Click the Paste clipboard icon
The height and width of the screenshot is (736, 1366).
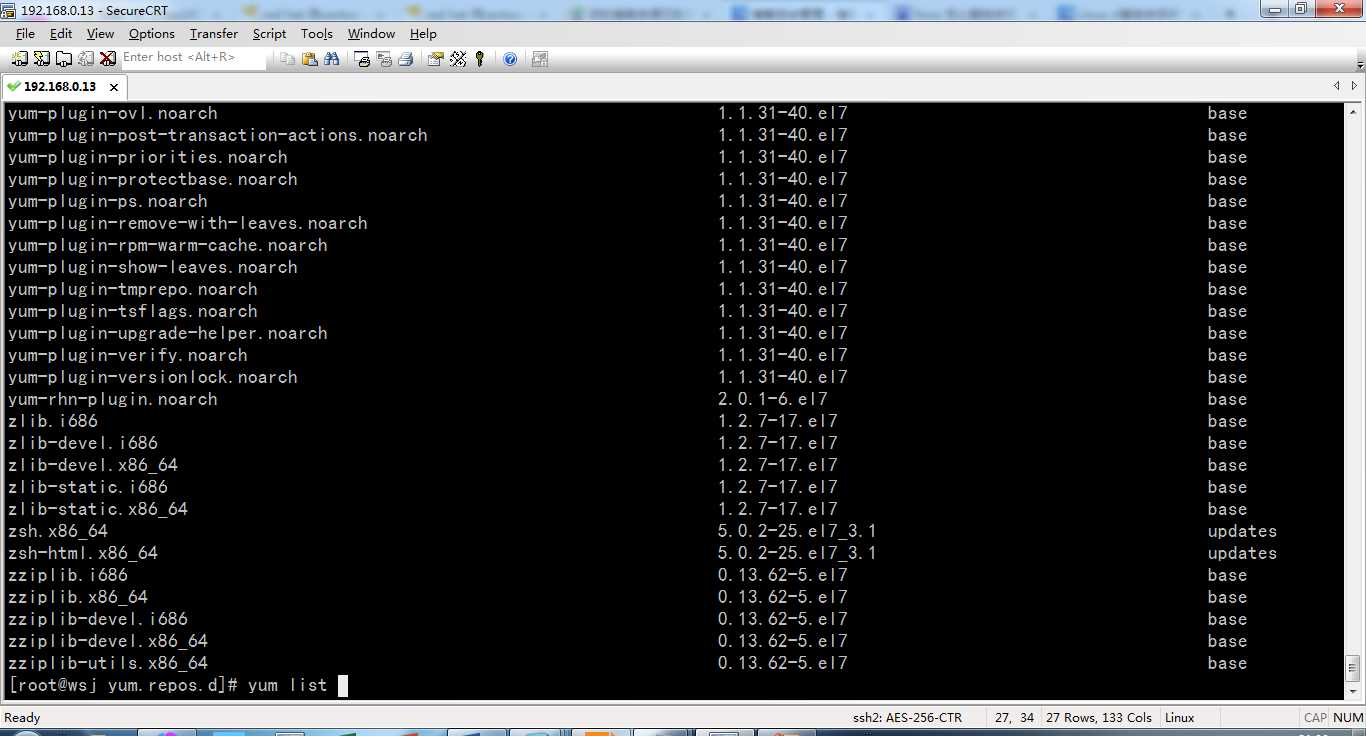[x=310, y=59]
